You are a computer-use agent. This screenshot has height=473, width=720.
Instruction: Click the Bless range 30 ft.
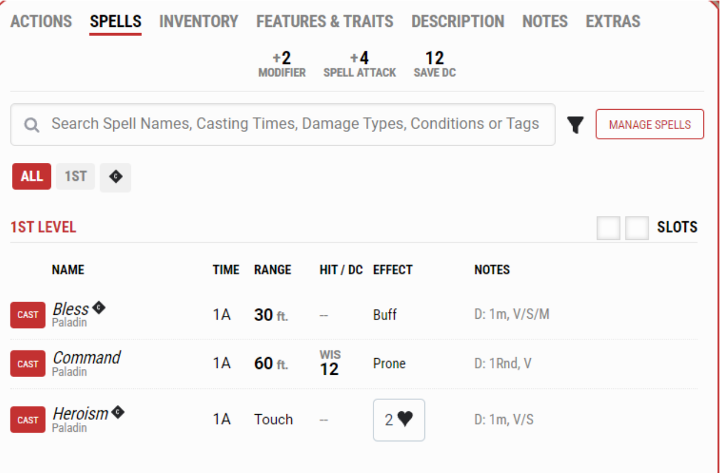tap(271, 315)
